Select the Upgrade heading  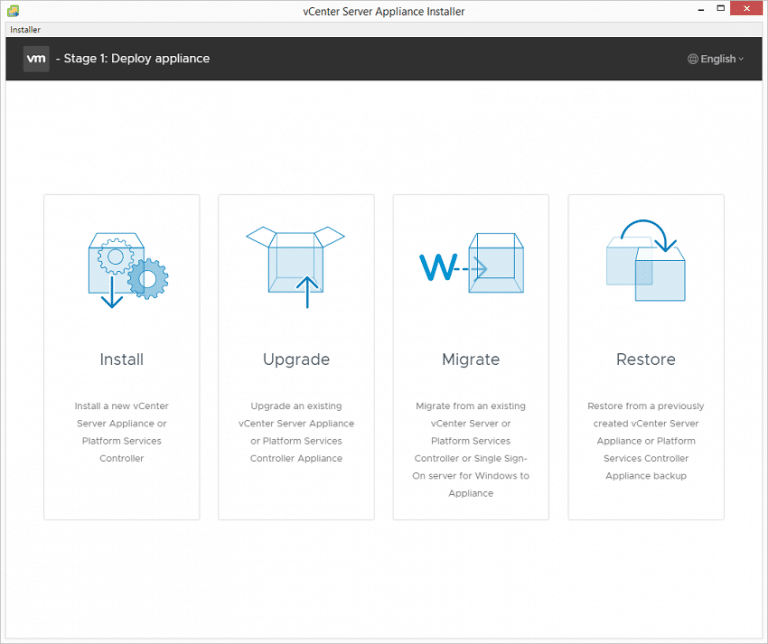[296, 360]
